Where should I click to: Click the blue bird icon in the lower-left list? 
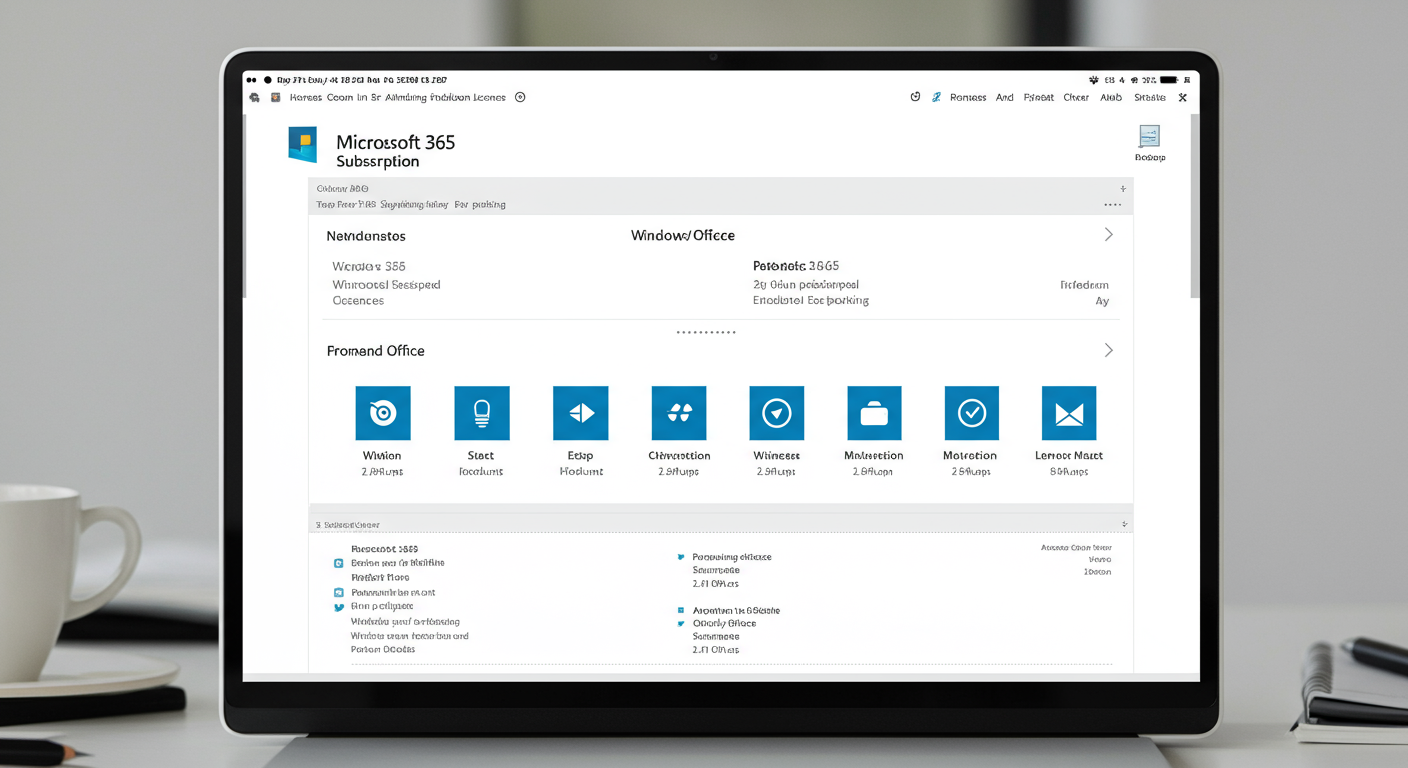point(338,607)
